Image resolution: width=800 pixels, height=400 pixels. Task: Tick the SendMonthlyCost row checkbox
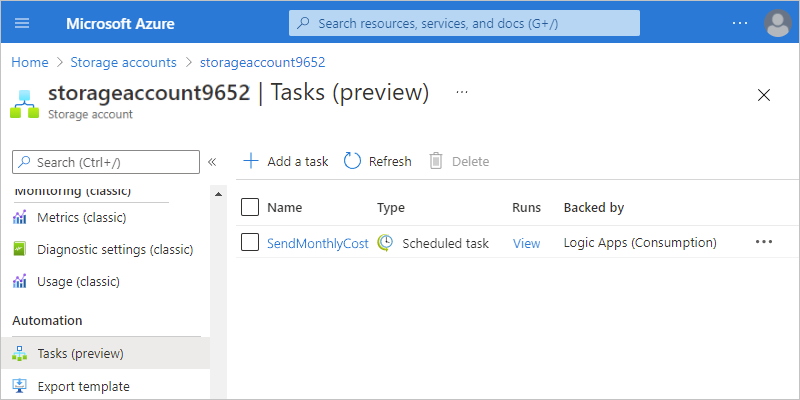(x=250, y=242)
